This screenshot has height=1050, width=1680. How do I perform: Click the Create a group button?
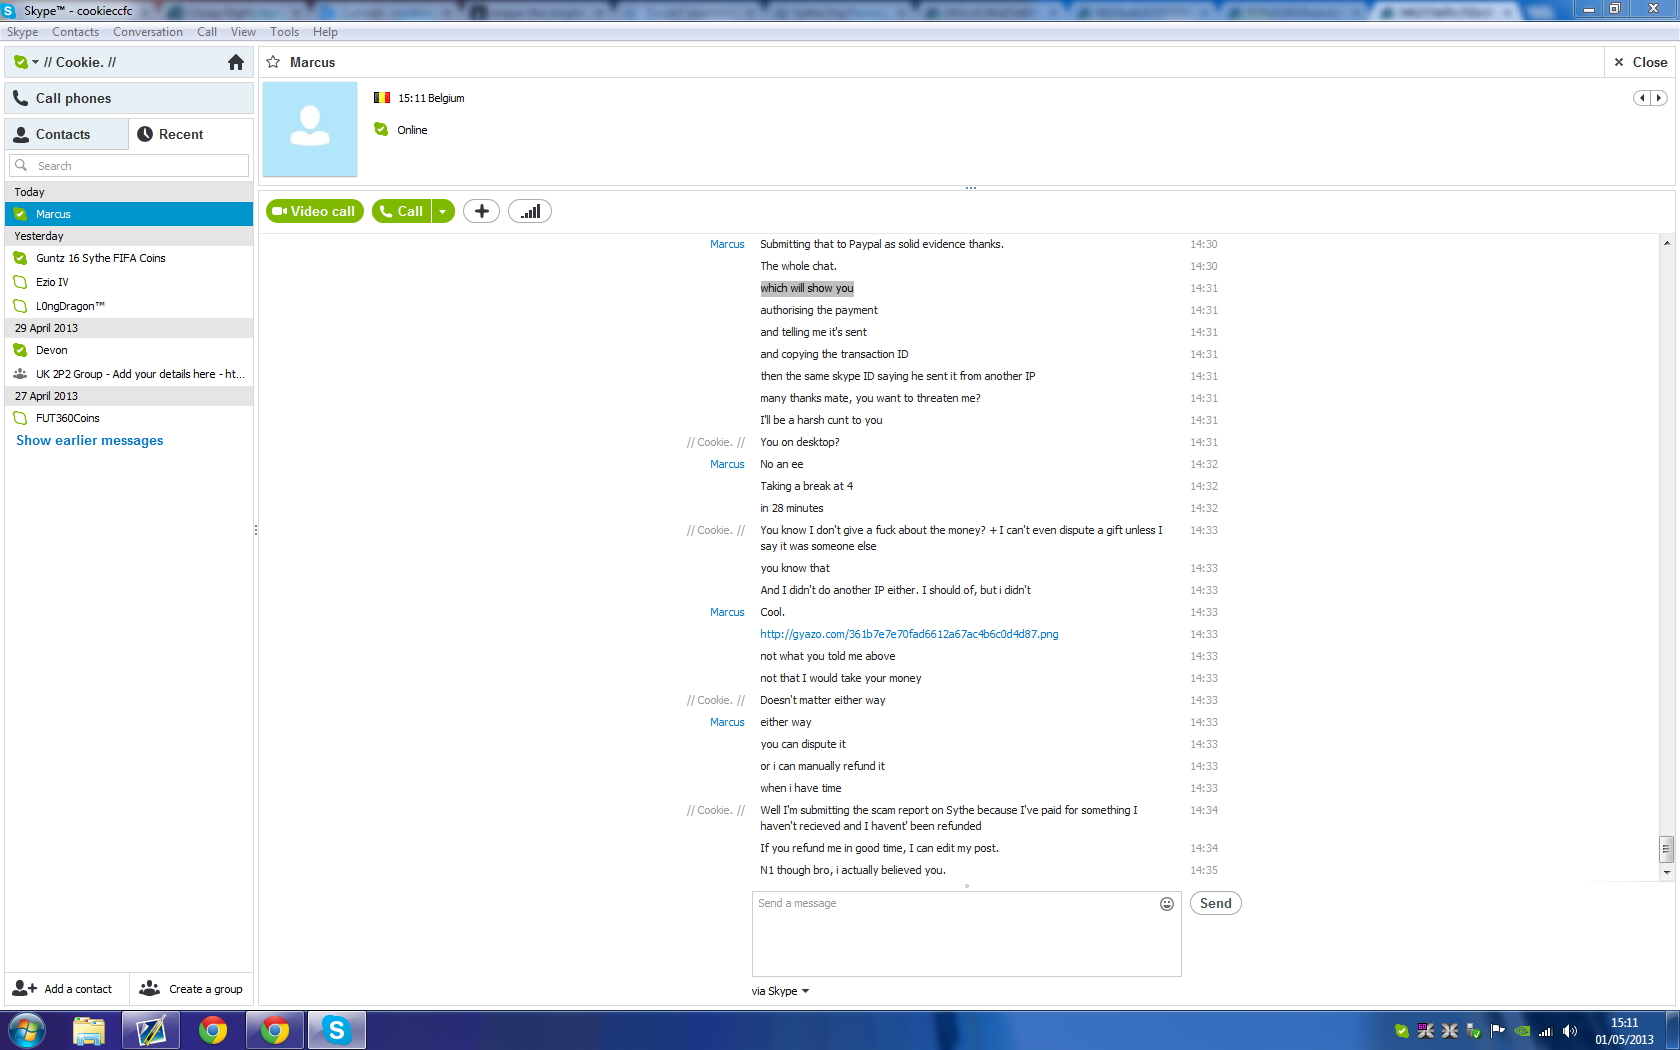coord(191,989)
